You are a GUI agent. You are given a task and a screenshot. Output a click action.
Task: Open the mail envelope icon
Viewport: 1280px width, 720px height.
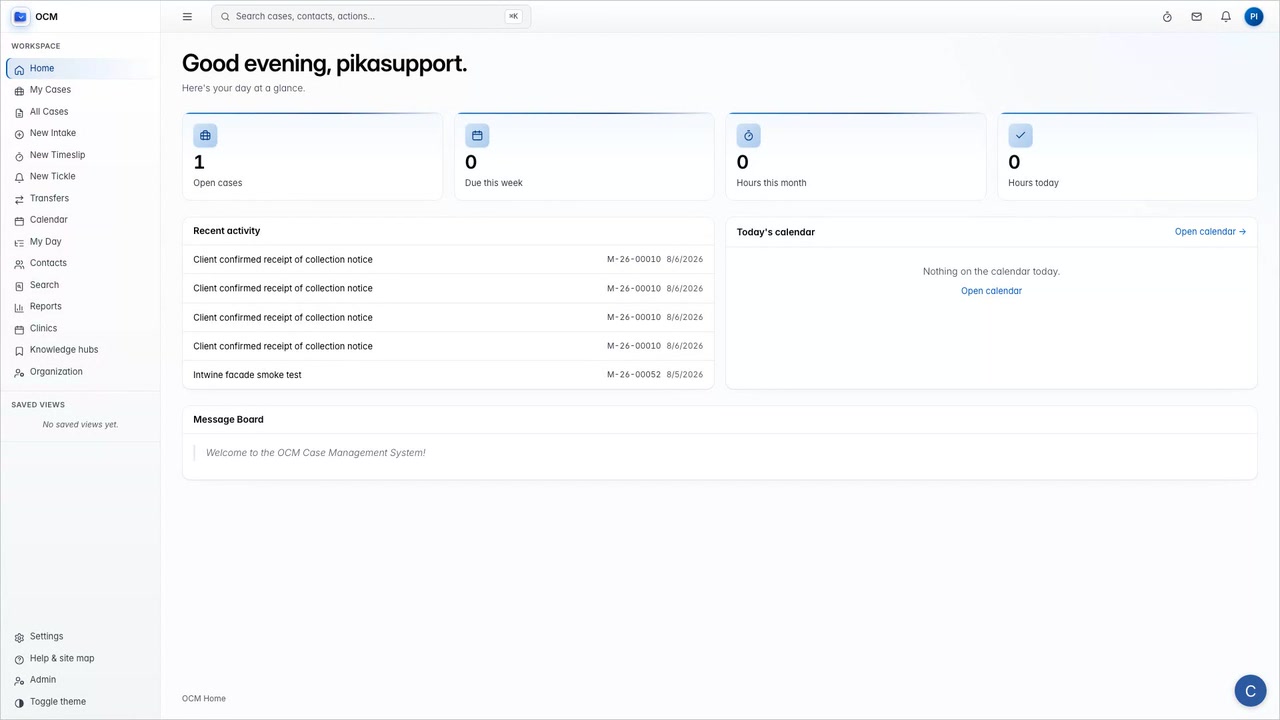(1196, 16)
